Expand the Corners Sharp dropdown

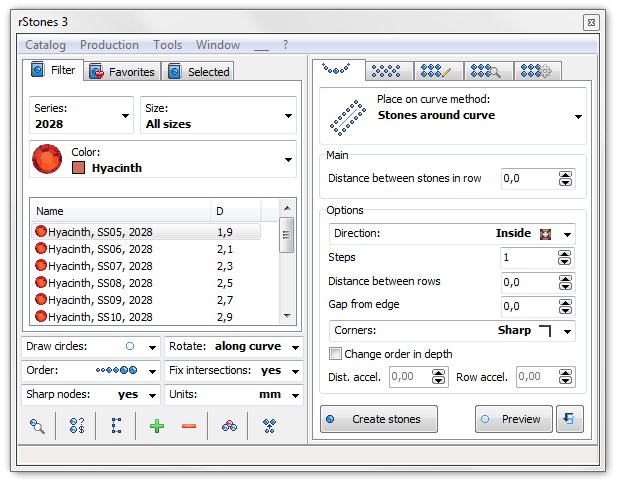567,332
